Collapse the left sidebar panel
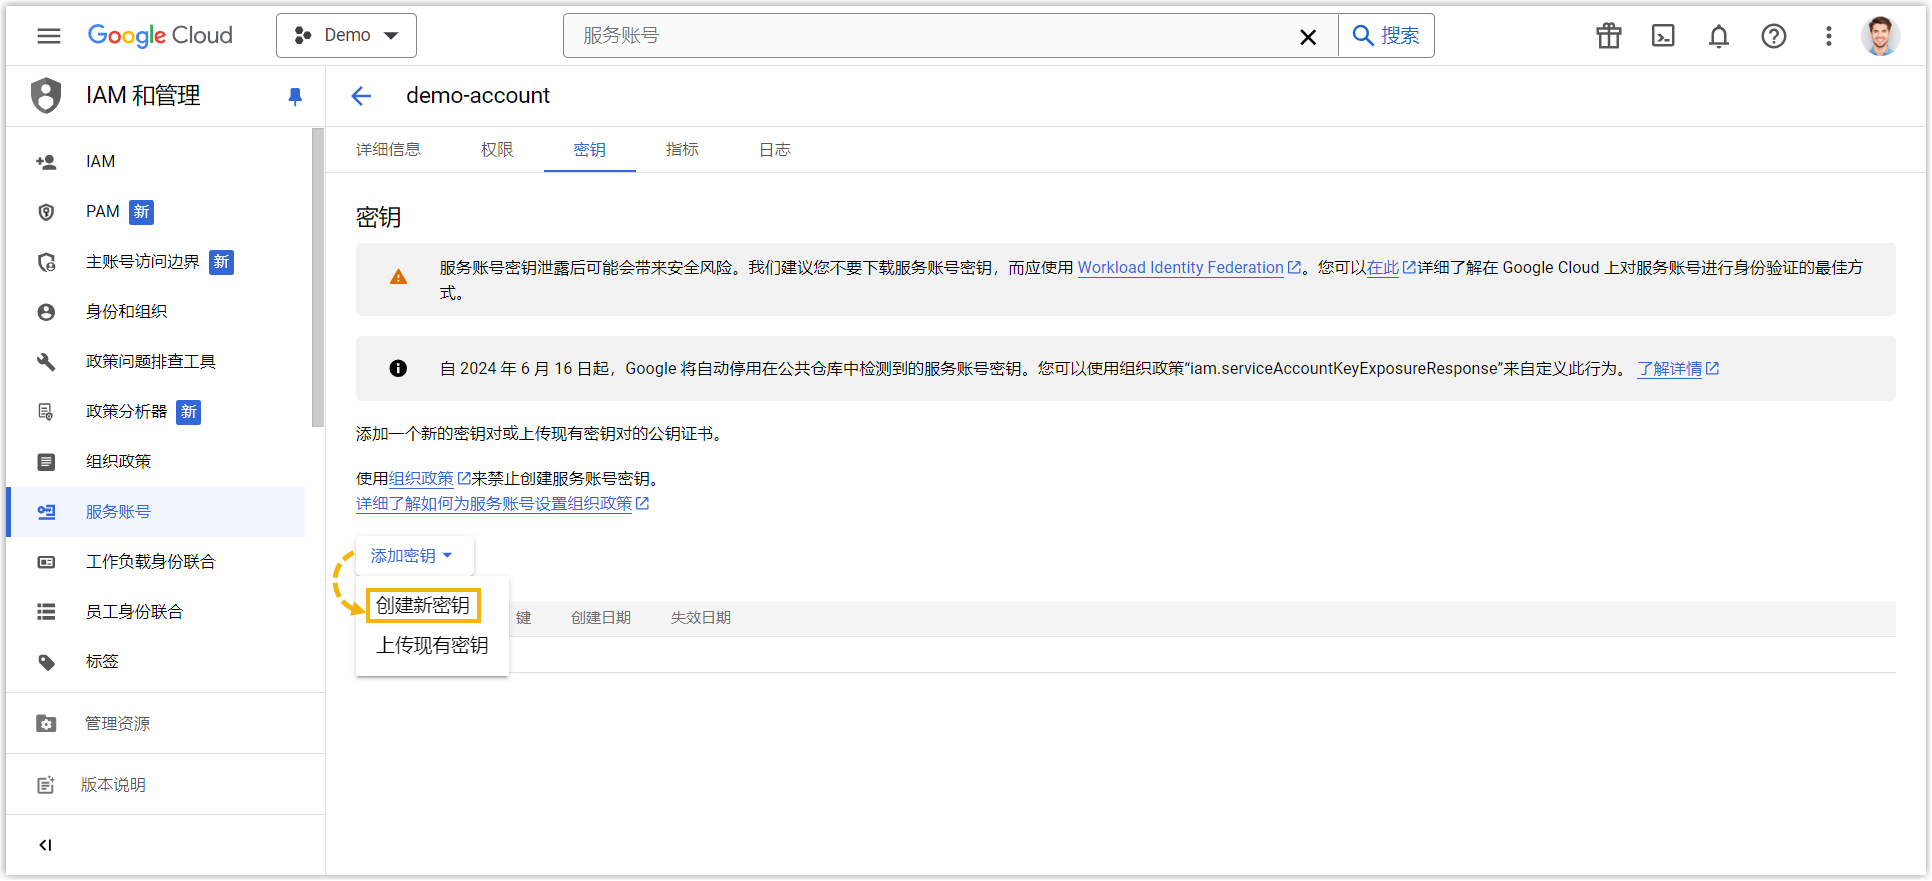This screenshot has height=881, width=1932. point(45,845)
